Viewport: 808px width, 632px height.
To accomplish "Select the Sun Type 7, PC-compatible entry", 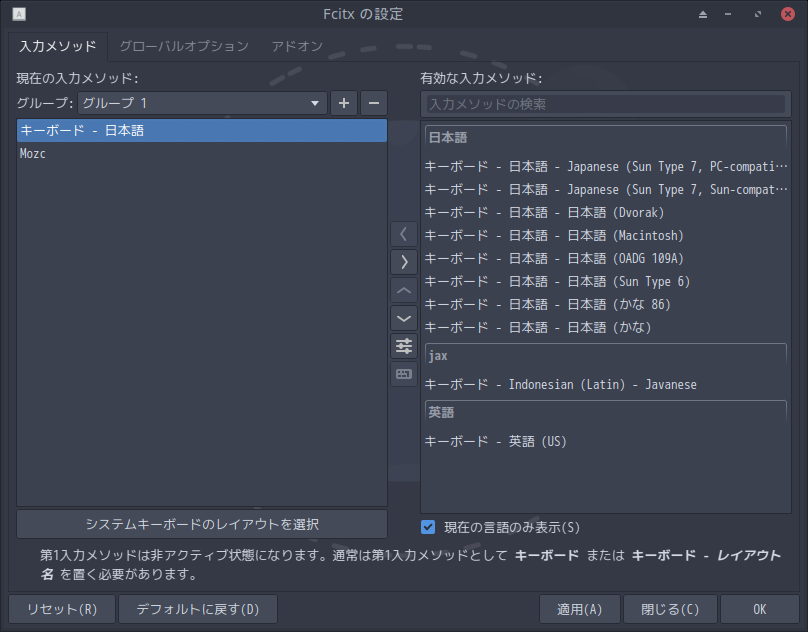I will [606, 167].
